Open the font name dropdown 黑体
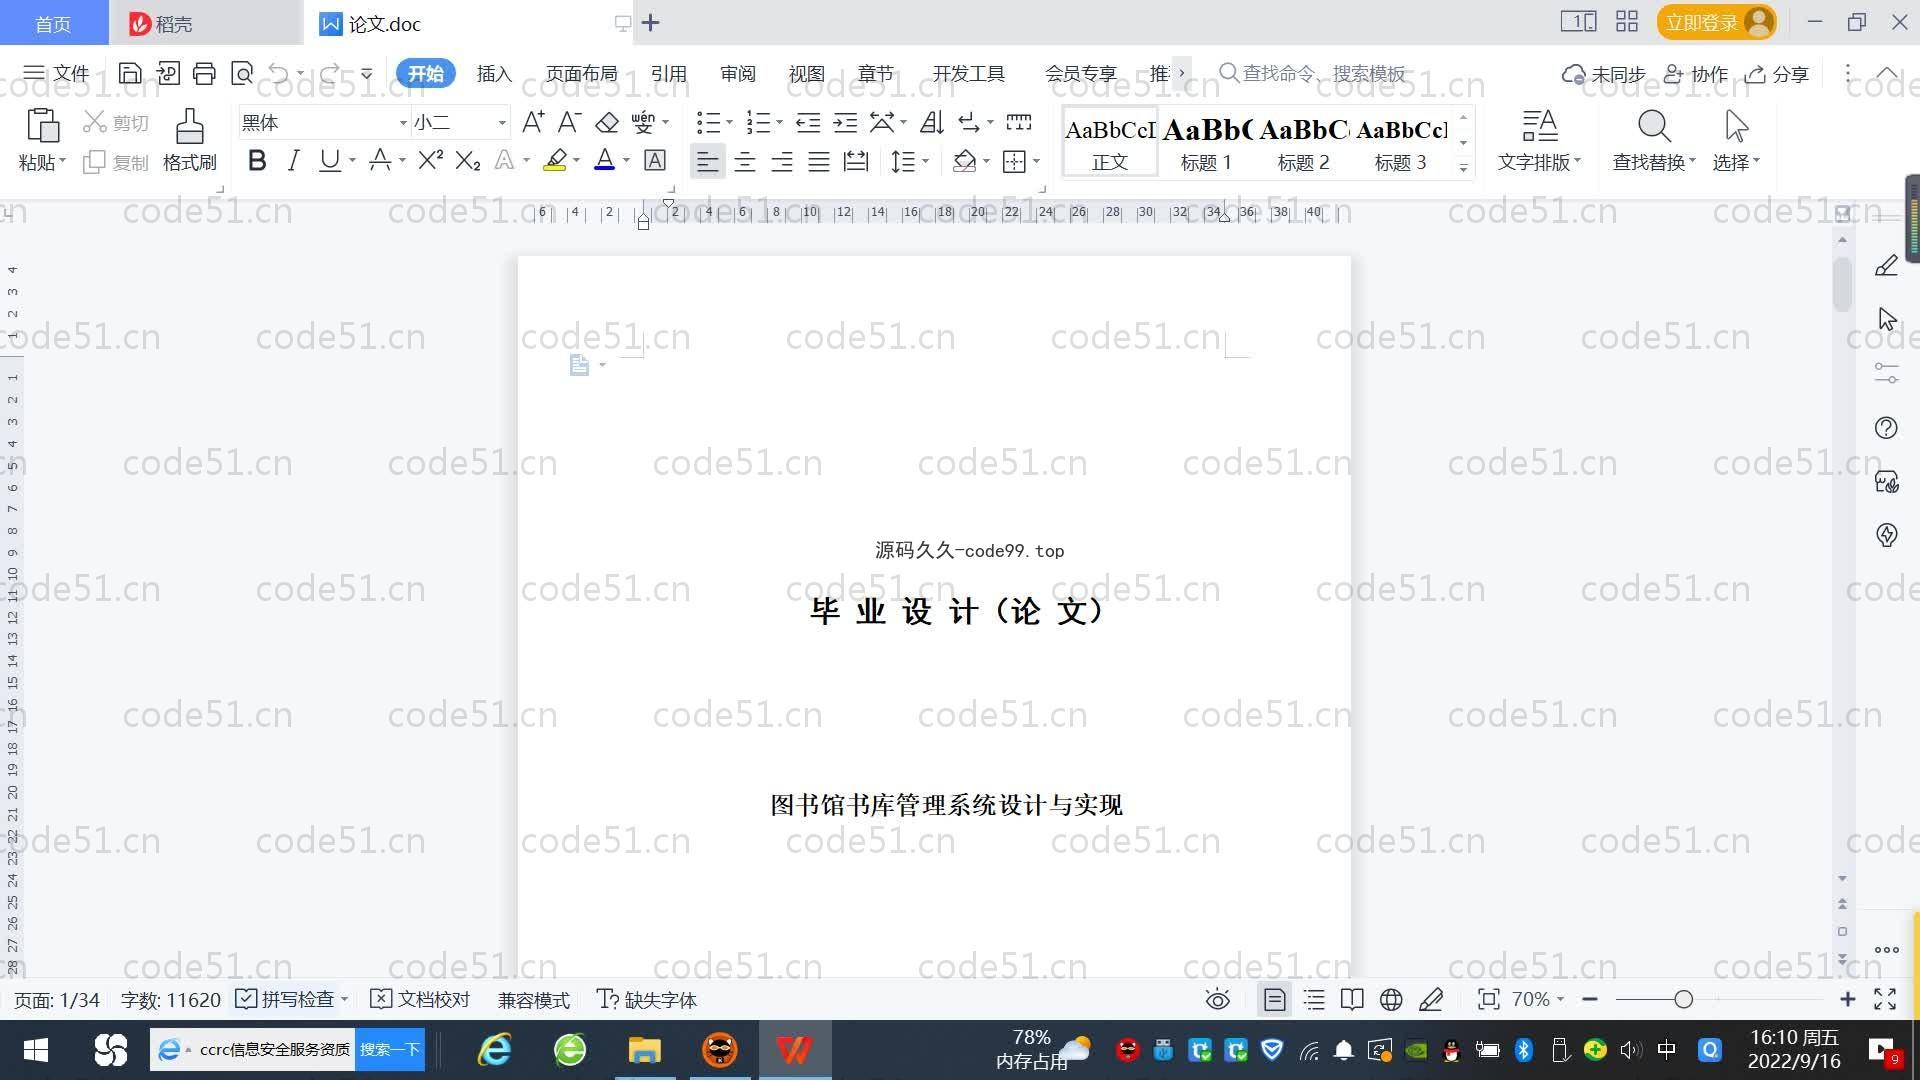 [402, 122]
